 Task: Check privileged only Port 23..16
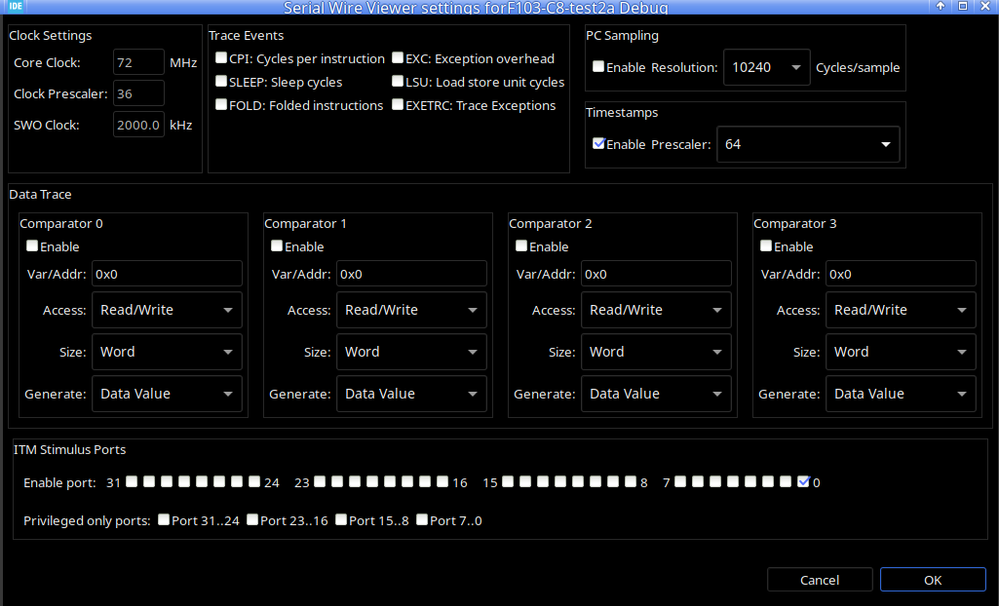pyautogui.click(x=252, y=520)
